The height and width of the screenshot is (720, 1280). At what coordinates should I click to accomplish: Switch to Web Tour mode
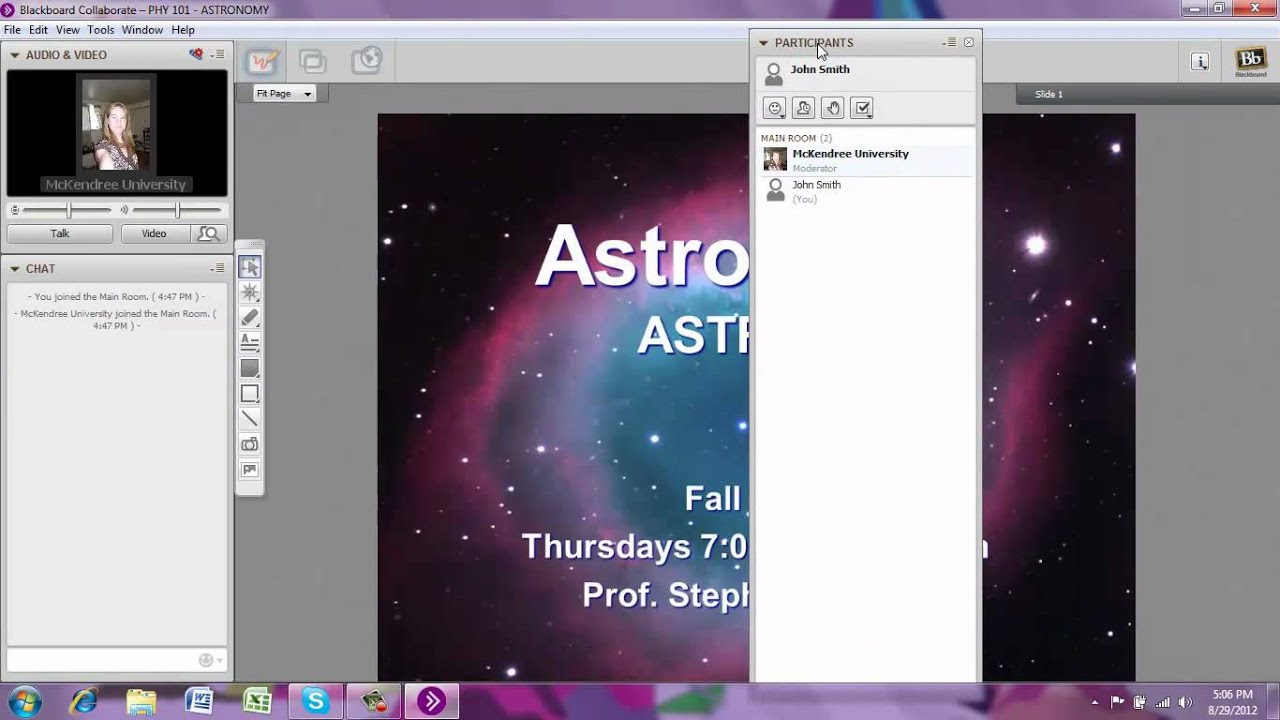(x=367, y=61)
